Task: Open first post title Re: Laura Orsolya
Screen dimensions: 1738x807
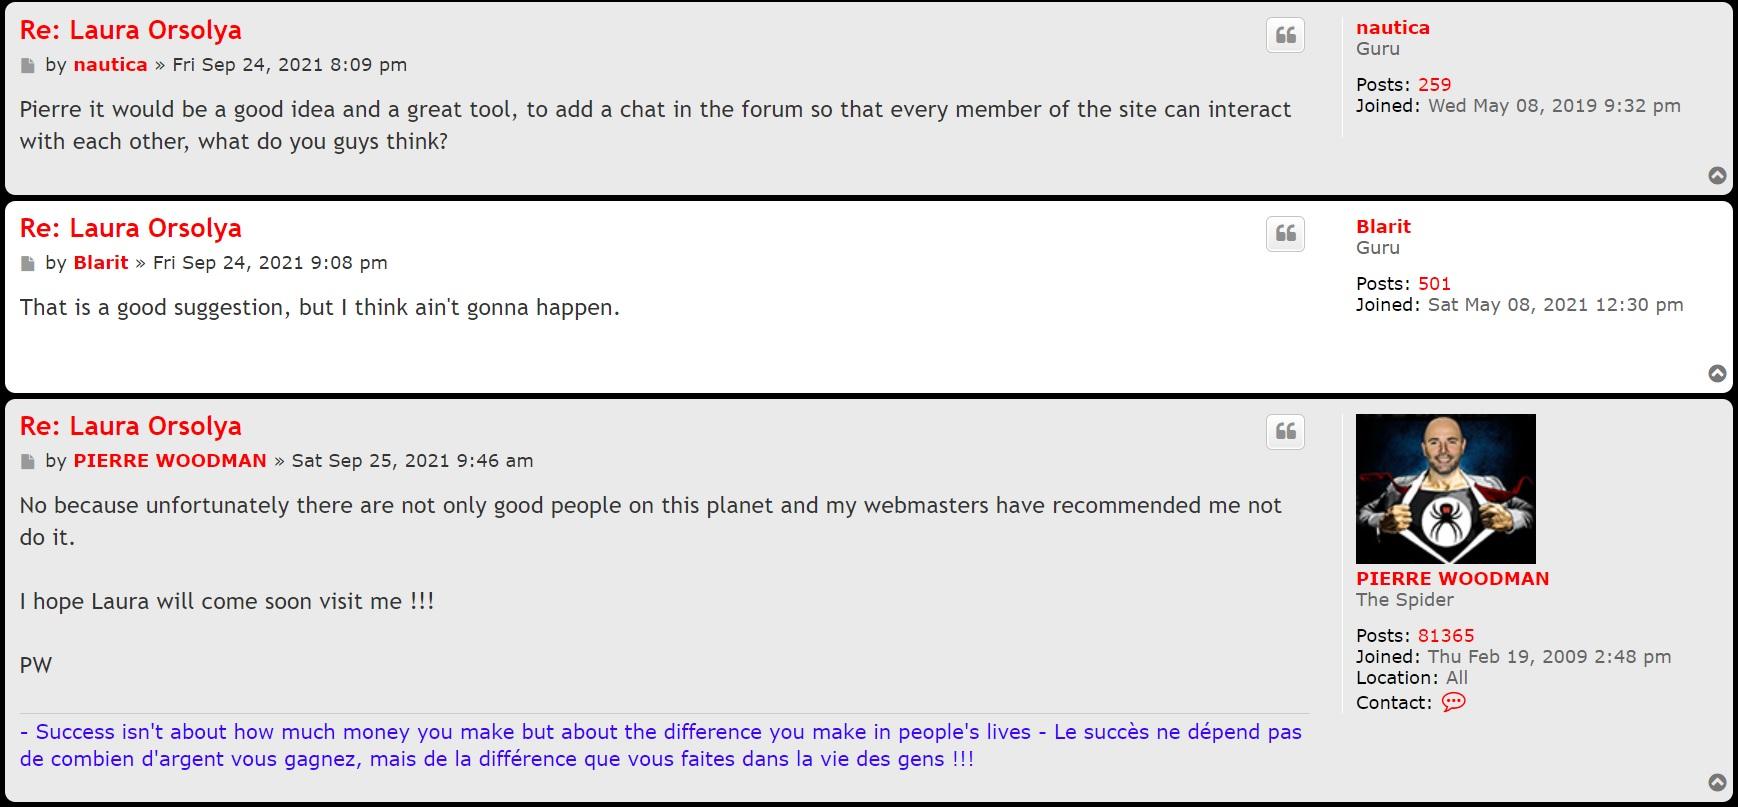Action: (131, 30)
